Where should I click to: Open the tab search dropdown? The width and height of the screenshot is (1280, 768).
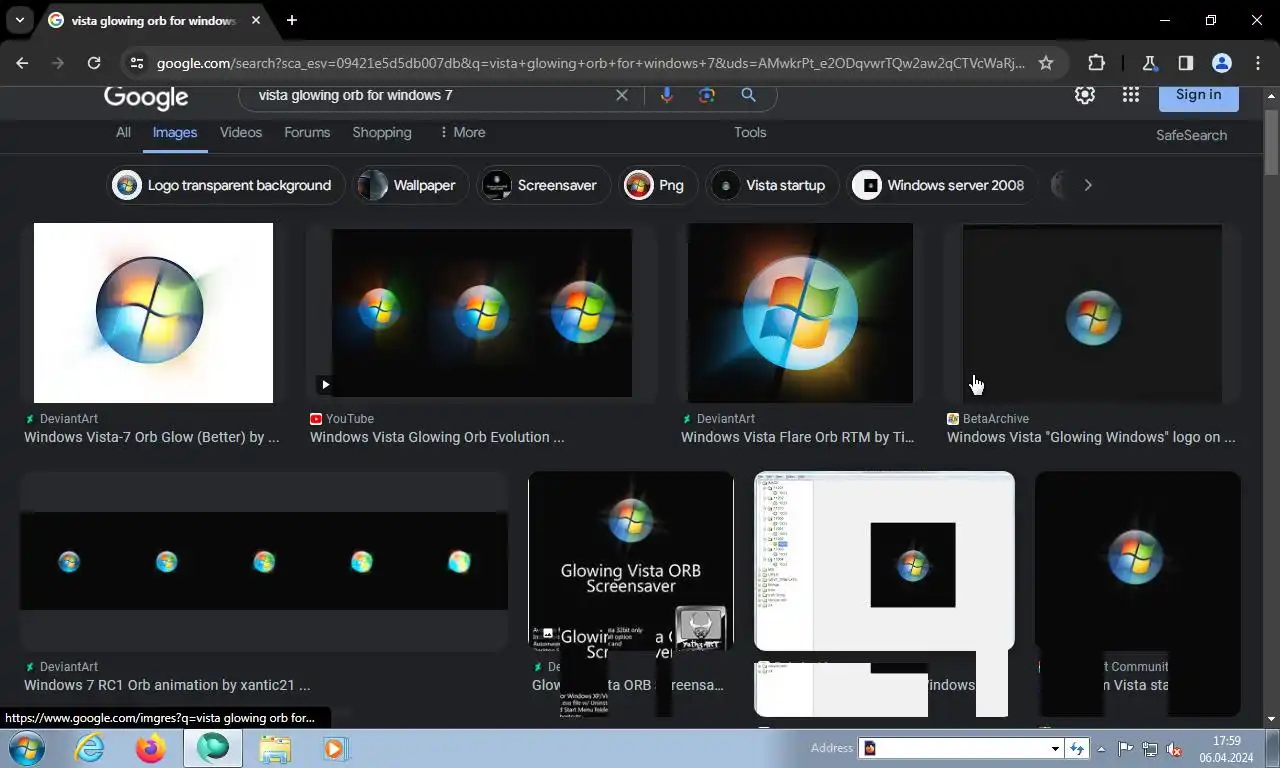19,20
